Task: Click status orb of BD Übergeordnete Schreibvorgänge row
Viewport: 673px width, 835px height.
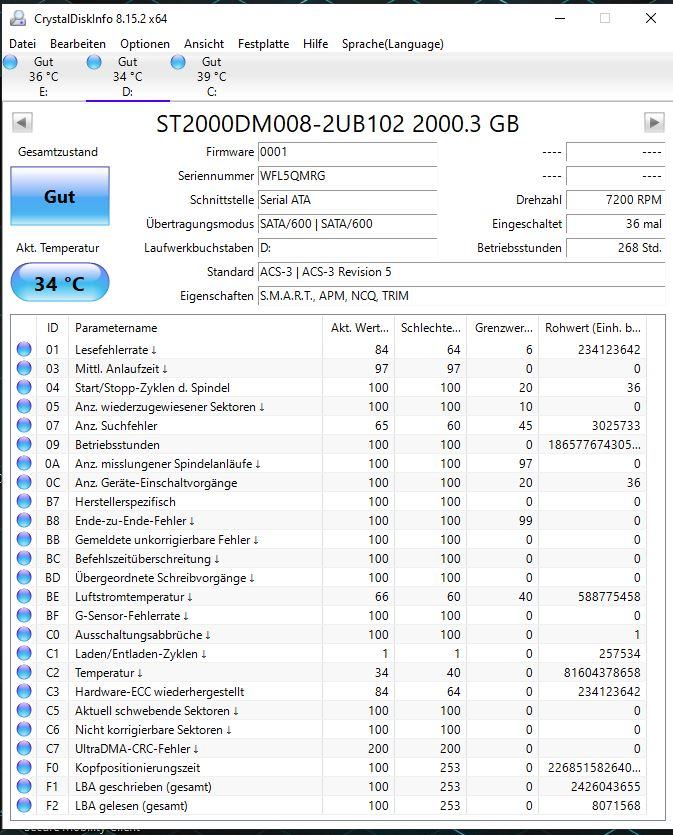Action: coord(24,577)
